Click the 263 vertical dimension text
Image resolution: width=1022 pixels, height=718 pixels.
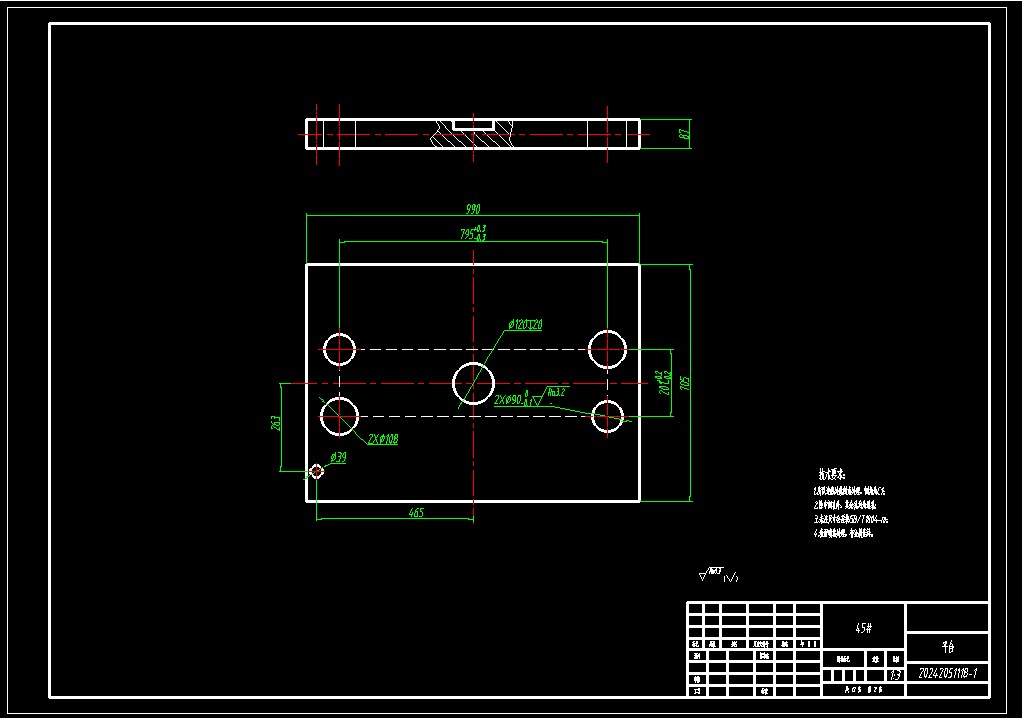(276, 423)
